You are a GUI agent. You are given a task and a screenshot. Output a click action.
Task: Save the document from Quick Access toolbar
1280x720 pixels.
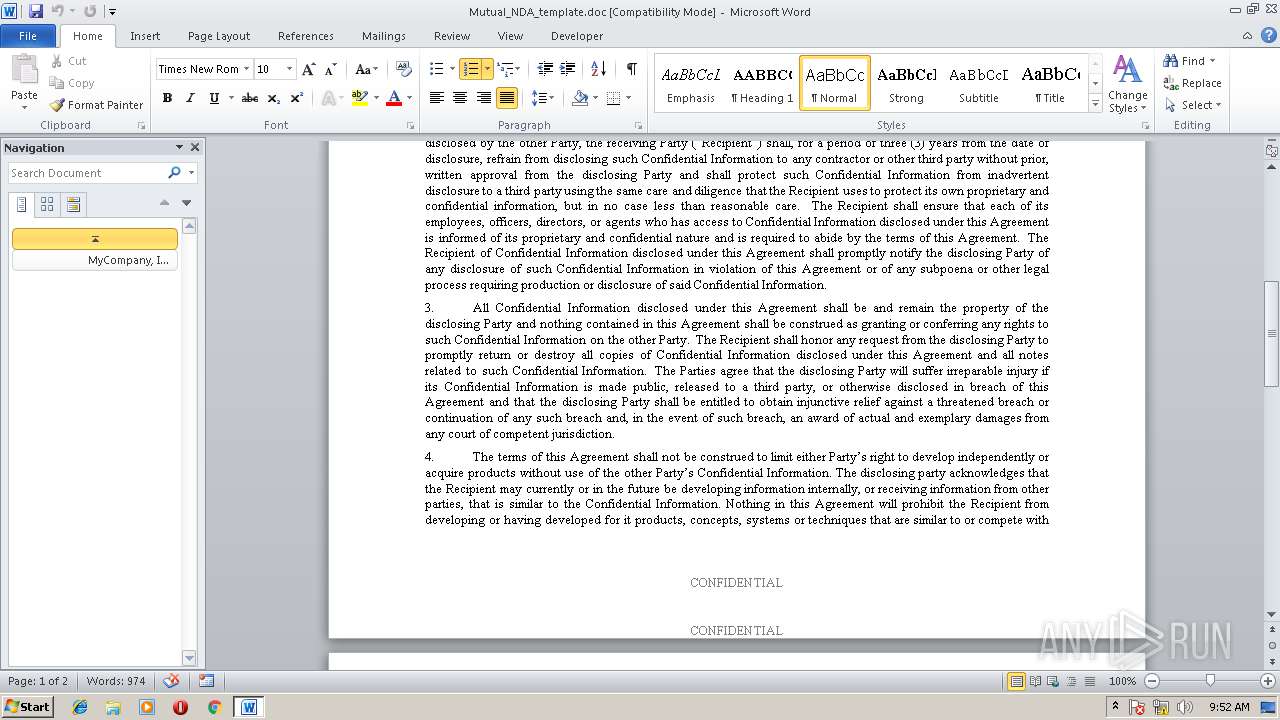point(36,11)
